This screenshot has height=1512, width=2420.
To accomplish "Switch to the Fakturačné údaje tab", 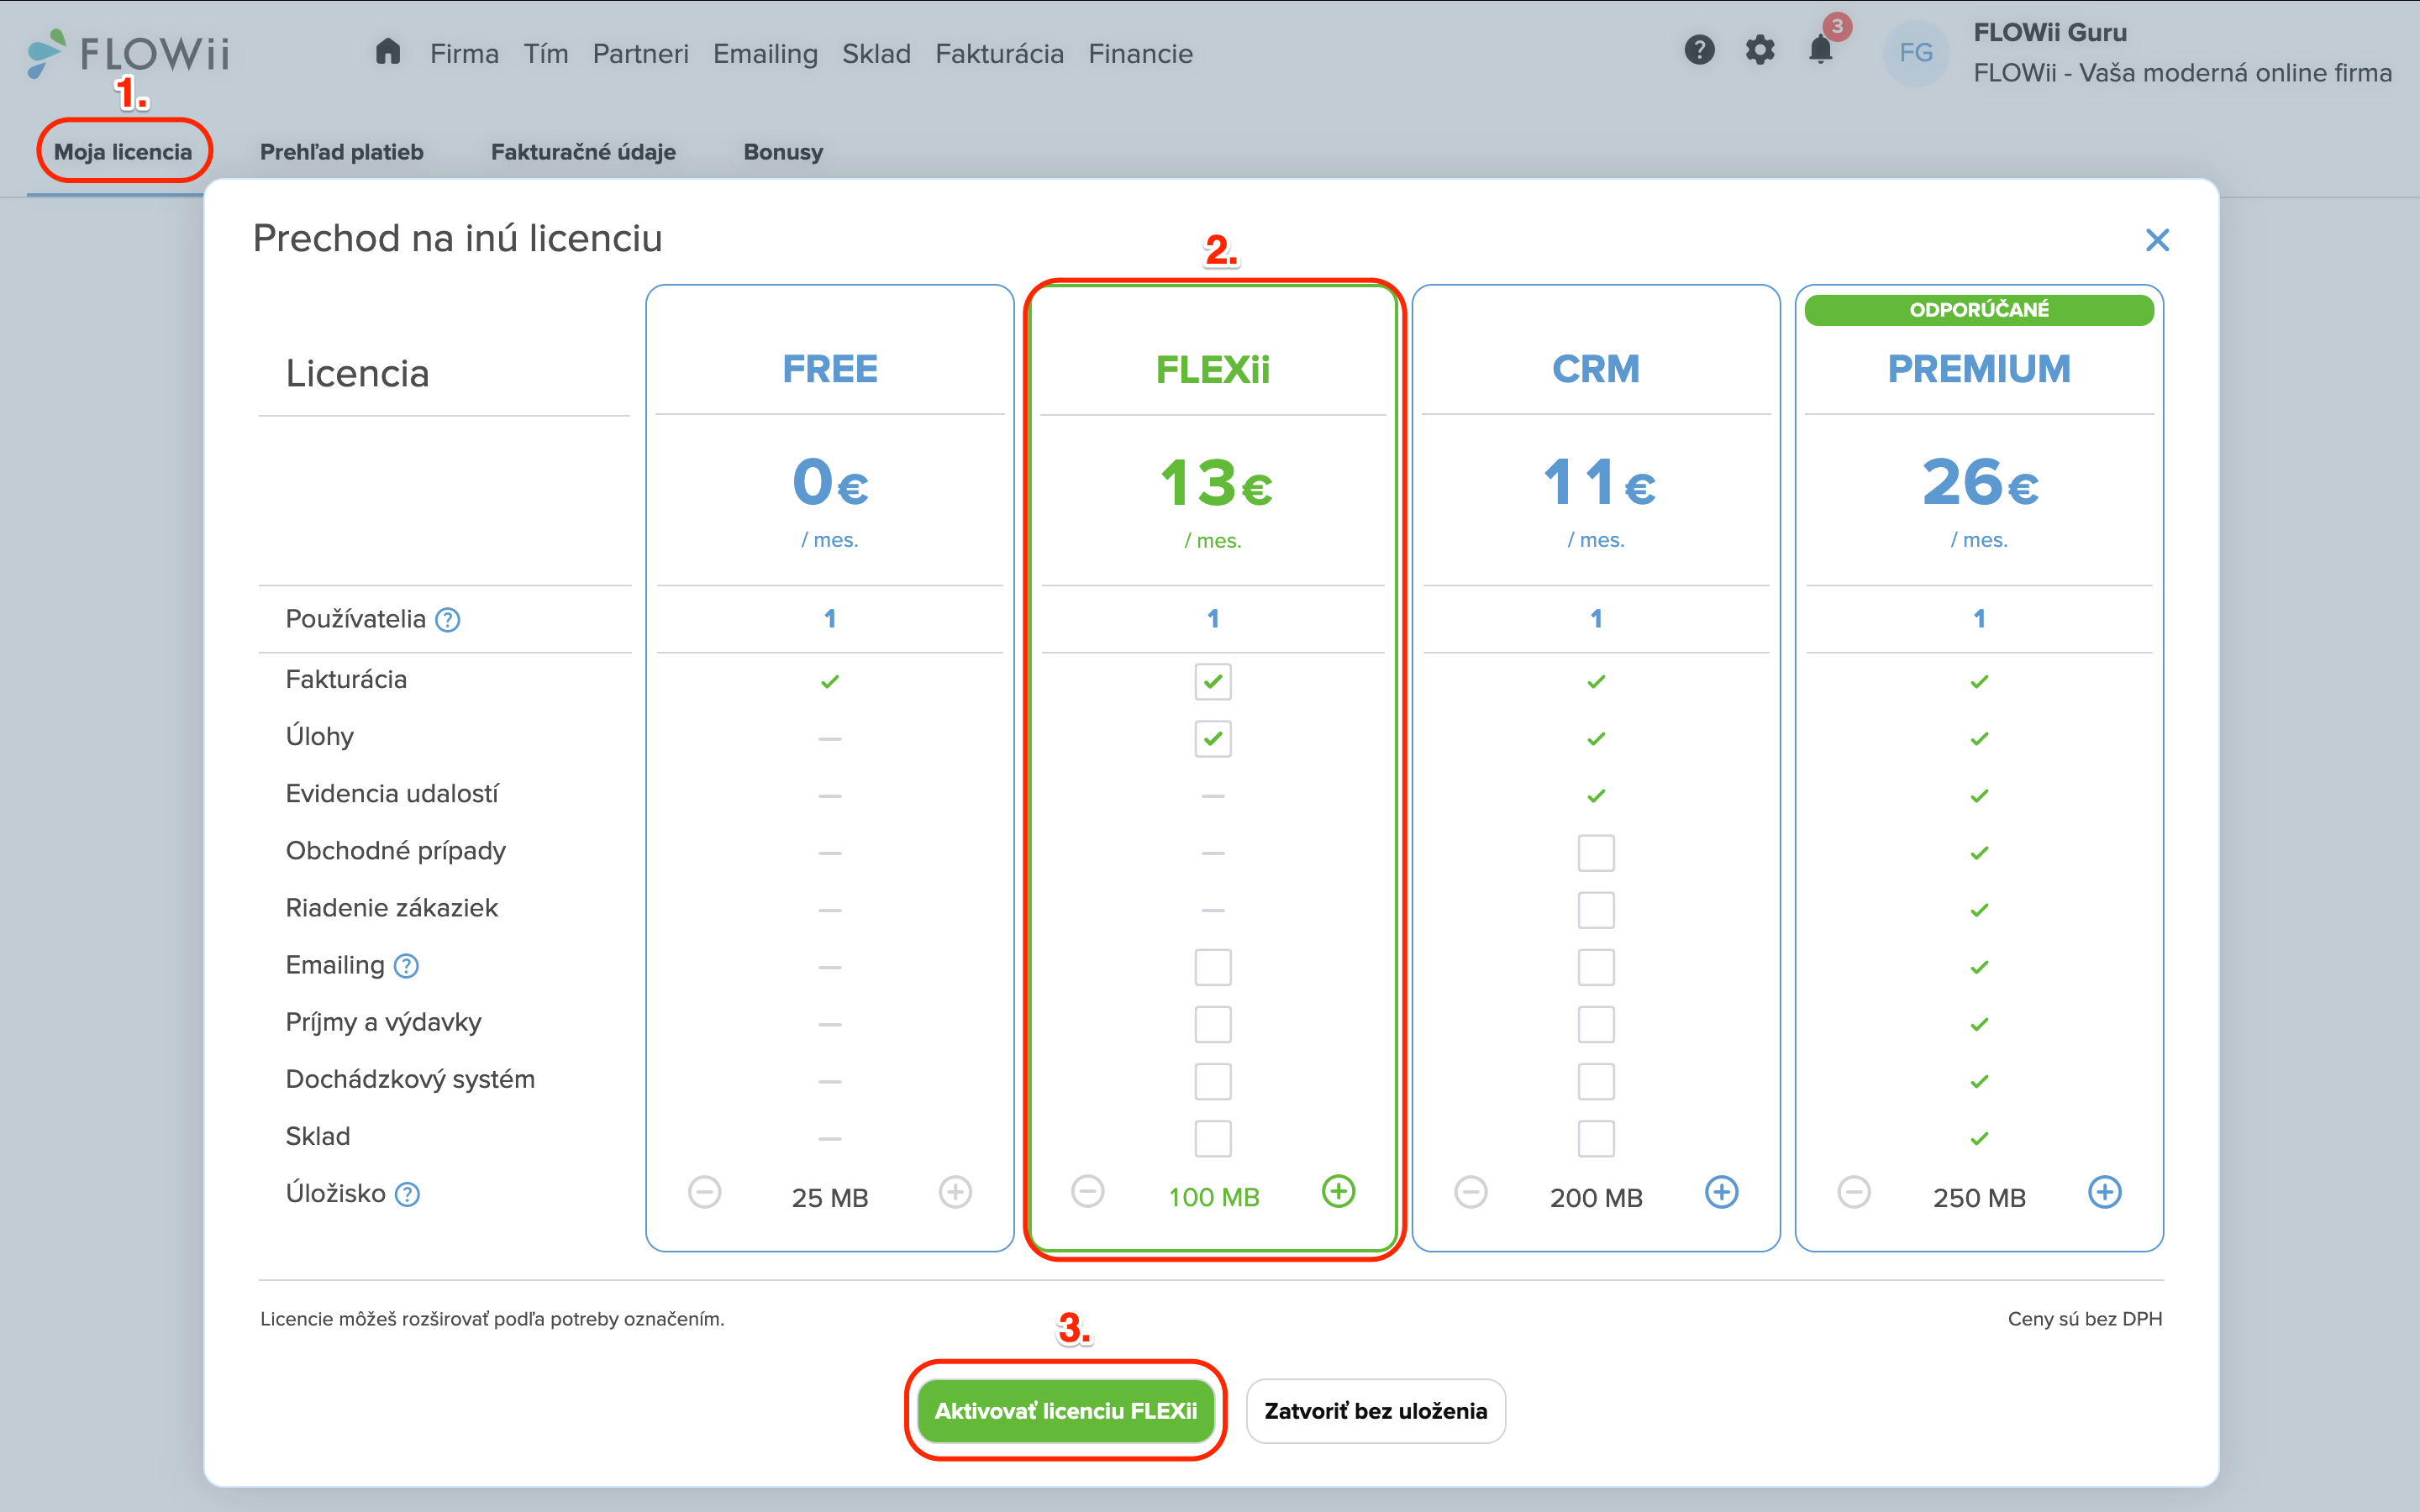I will pyautogui.click(x=583, y=152).
